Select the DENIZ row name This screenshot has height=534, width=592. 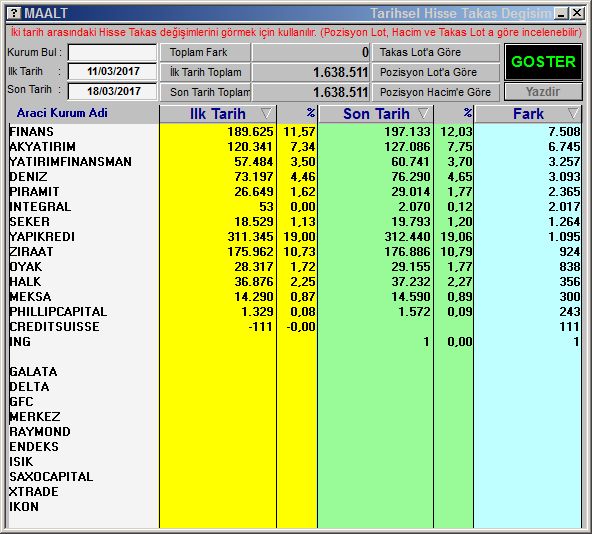coord(28,177)
